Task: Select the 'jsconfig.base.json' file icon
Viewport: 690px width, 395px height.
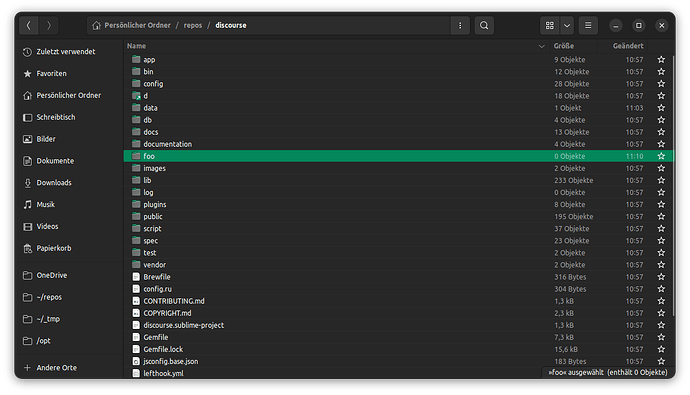Action: tap(136, 361)
